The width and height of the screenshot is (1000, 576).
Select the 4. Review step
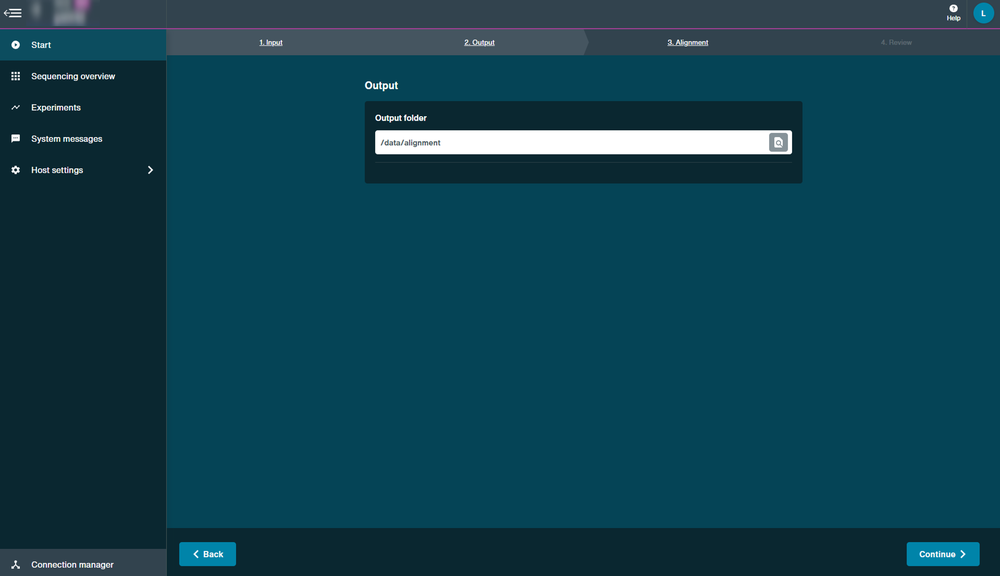point(896,42)
